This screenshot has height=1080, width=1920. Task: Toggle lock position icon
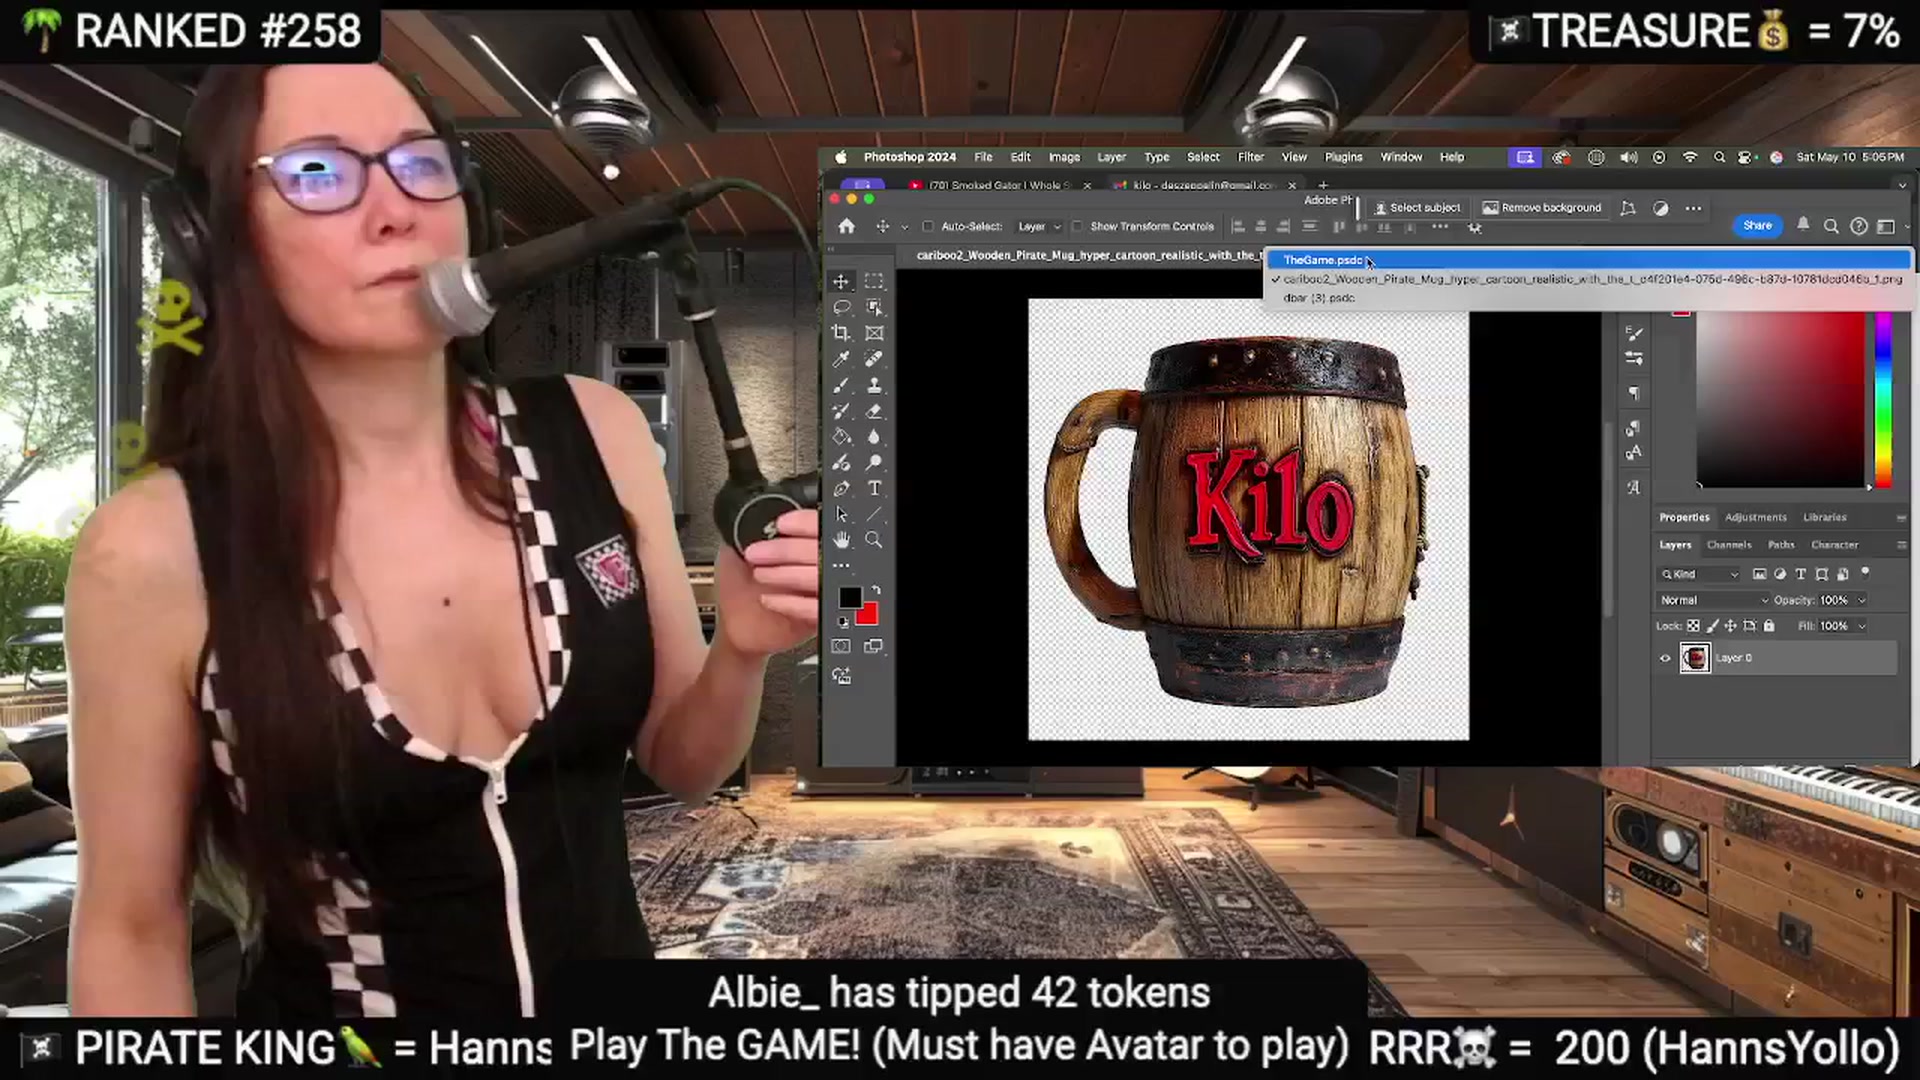point(1731,626)
